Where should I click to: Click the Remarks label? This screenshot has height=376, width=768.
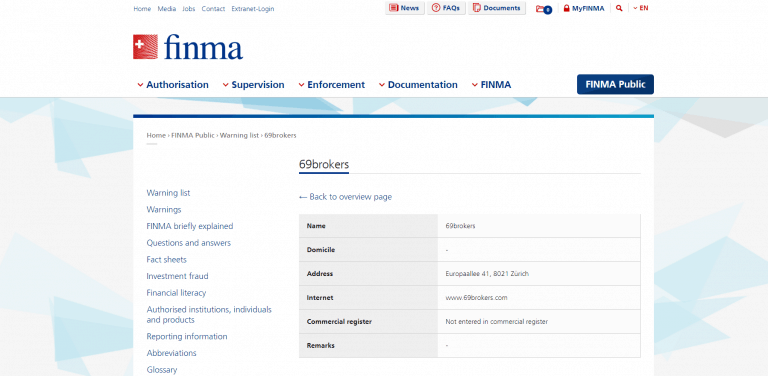(320, 345)
